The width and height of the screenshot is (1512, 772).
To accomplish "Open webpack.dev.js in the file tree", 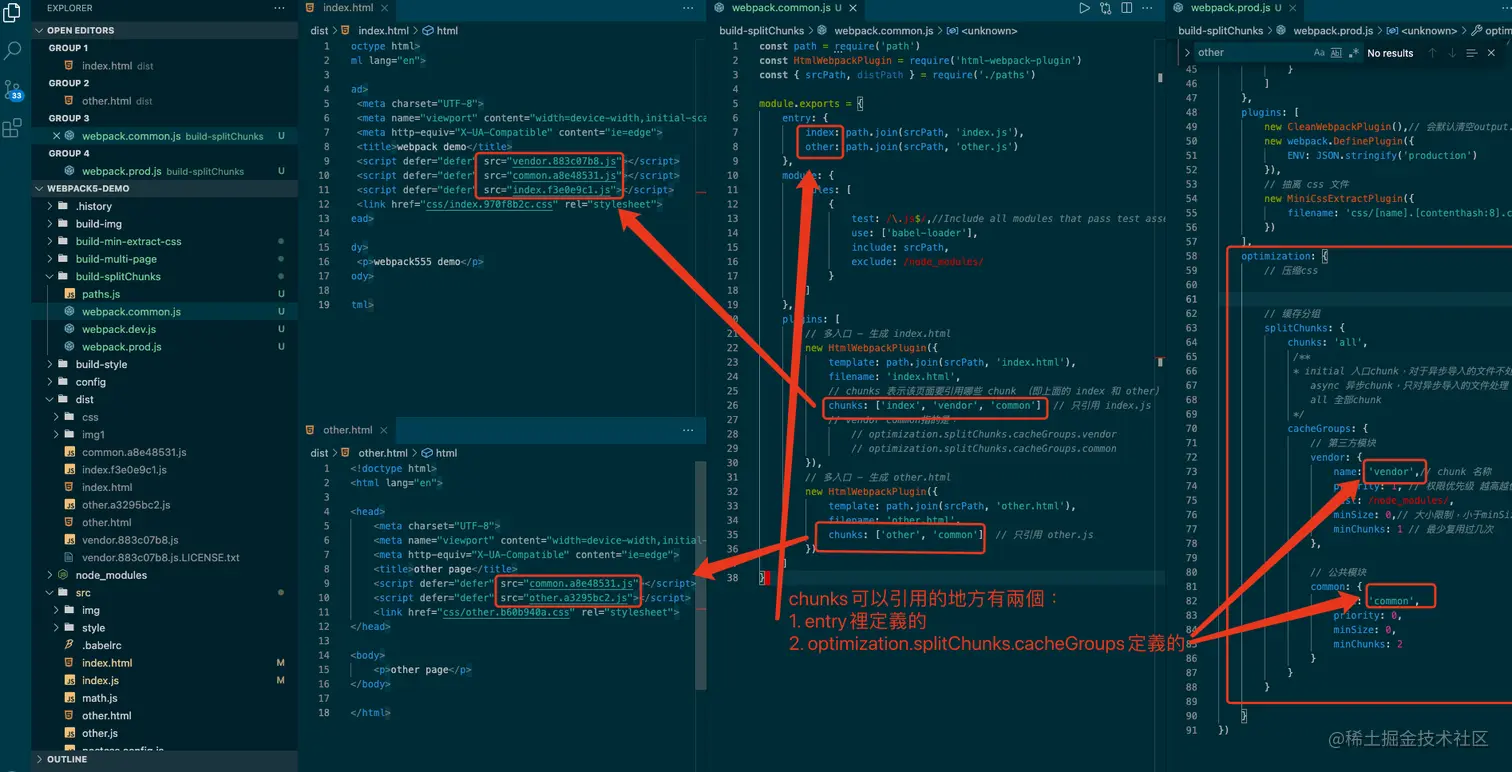I will click(165, 329).
